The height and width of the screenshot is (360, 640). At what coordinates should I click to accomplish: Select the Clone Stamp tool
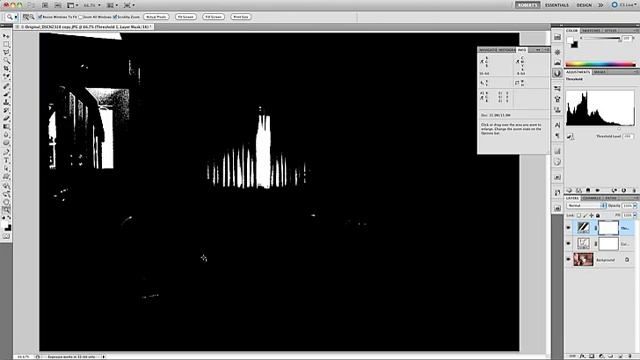click(x=7, y=102)
